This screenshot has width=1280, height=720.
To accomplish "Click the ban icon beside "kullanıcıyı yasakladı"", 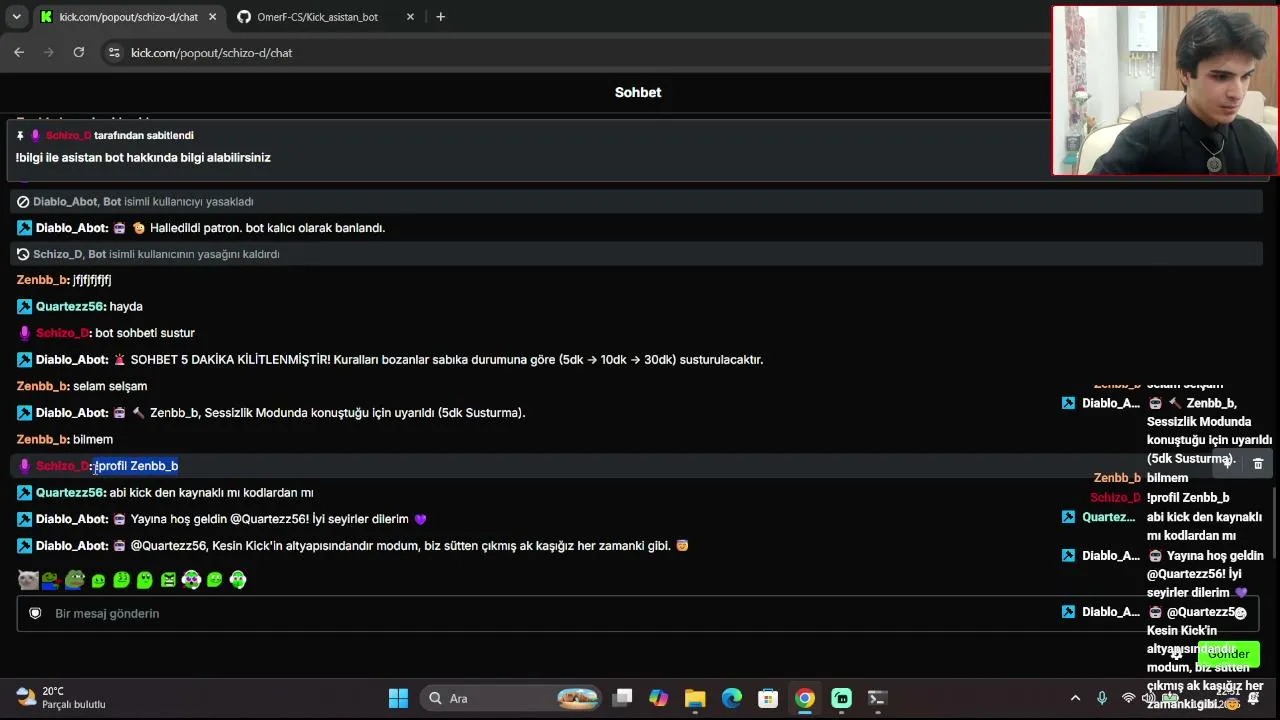I will point(23,202).
